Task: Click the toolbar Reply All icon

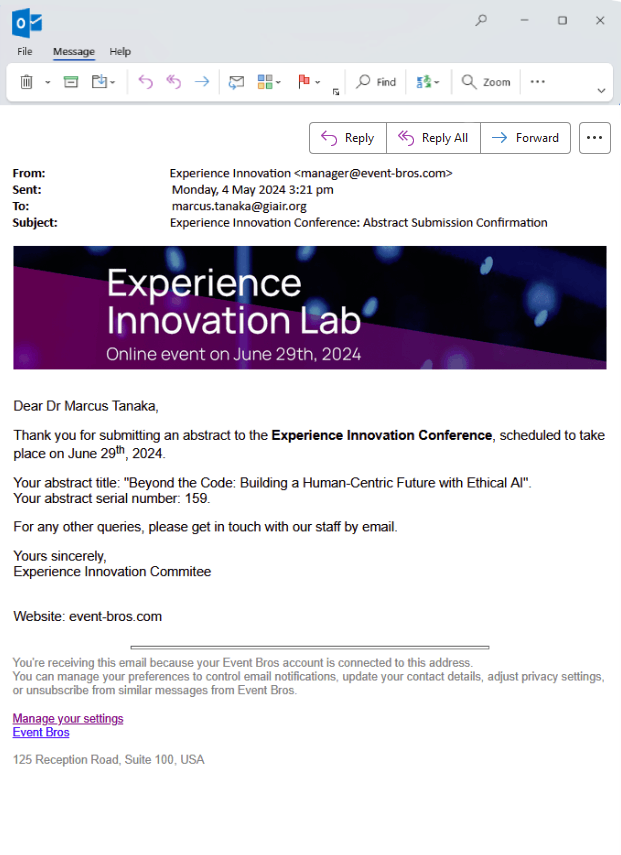Action: pos(174,82)
